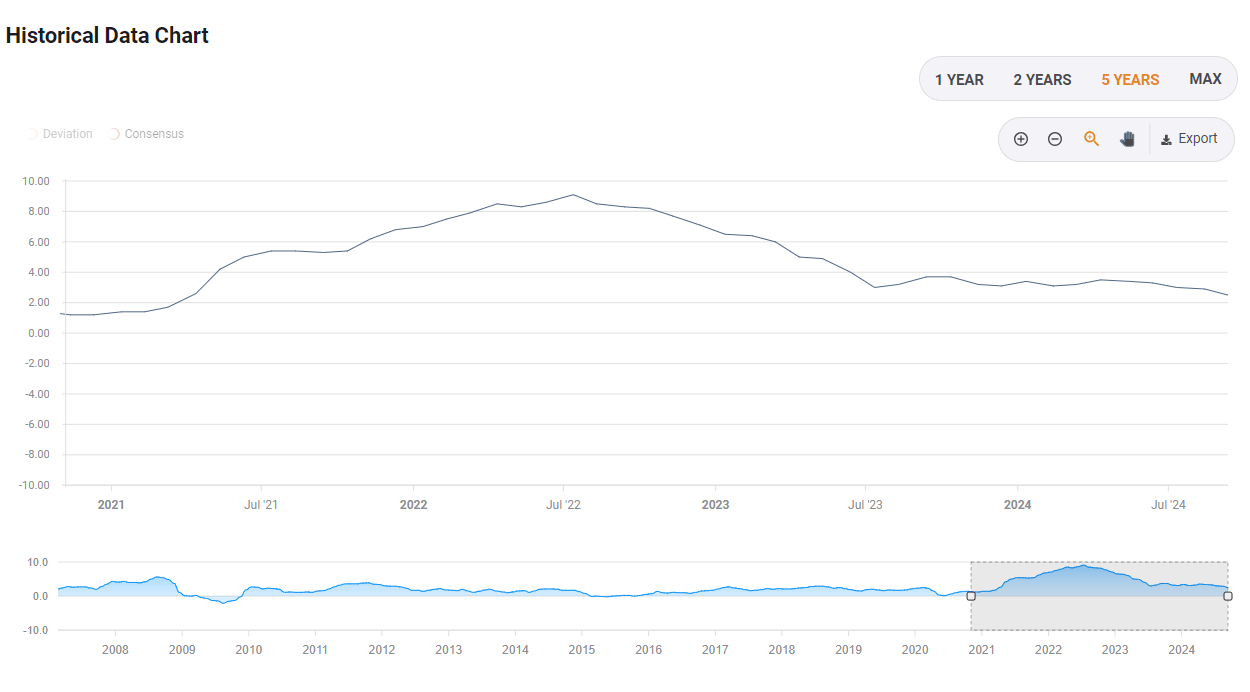This screenshot has height=692, width=1250.
Task: Select the zoom-out tool on the chart toolbar
Action: point(1055,139)
